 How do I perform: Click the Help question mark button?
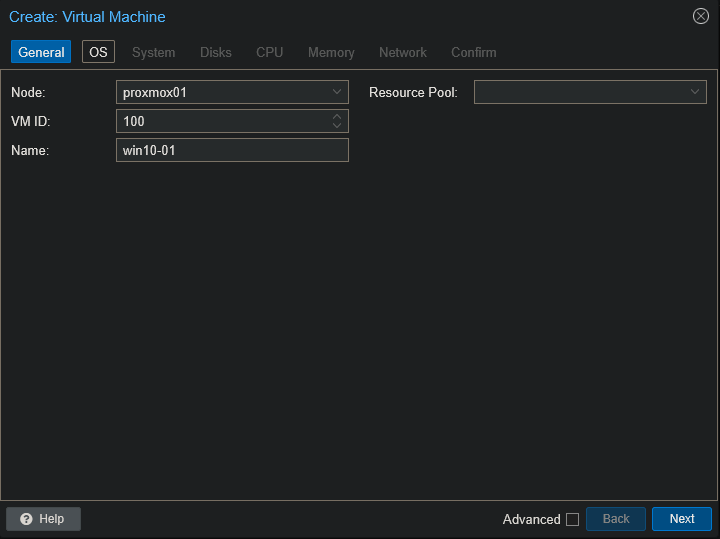click(x=43, y=519)
